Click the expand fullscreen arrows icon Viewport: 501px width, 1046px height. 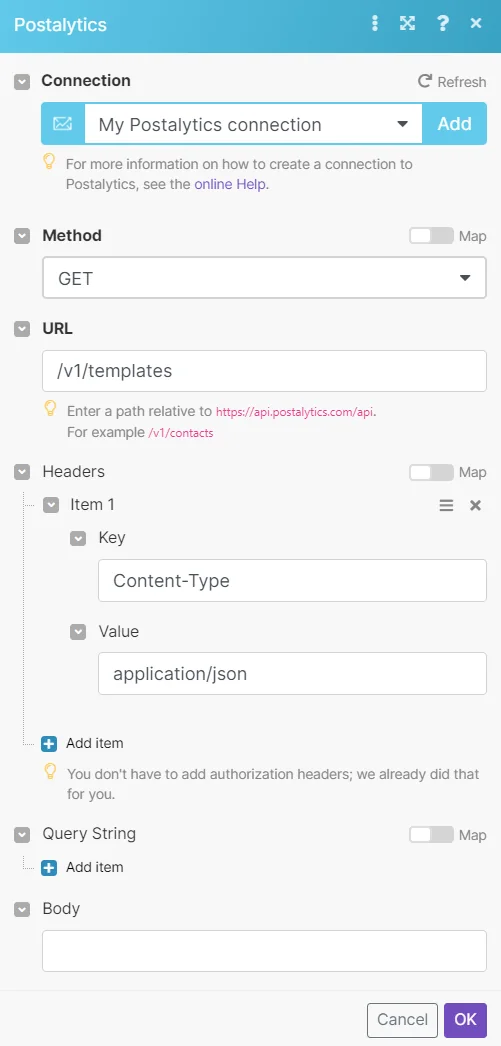pyautogui.click(x=407, y=24)
